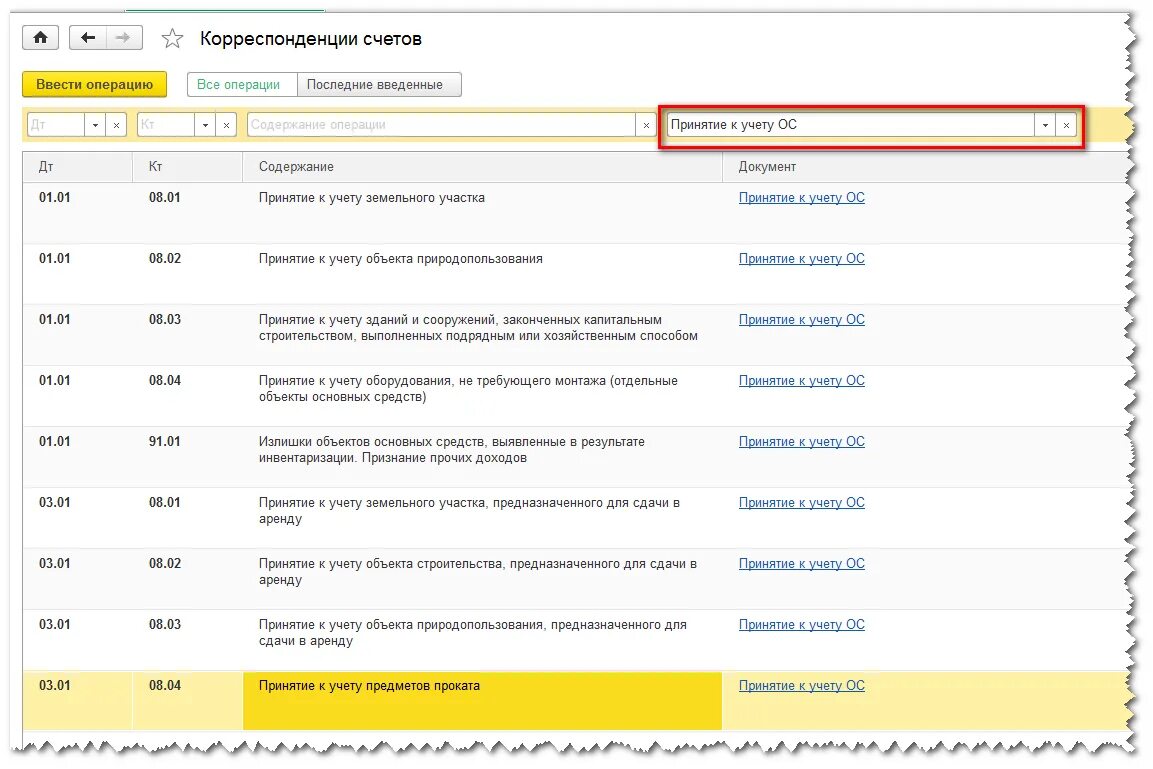The image size is (1153, 769).
Task: Clear the Кт filter with its × icon
Action: 227,124
